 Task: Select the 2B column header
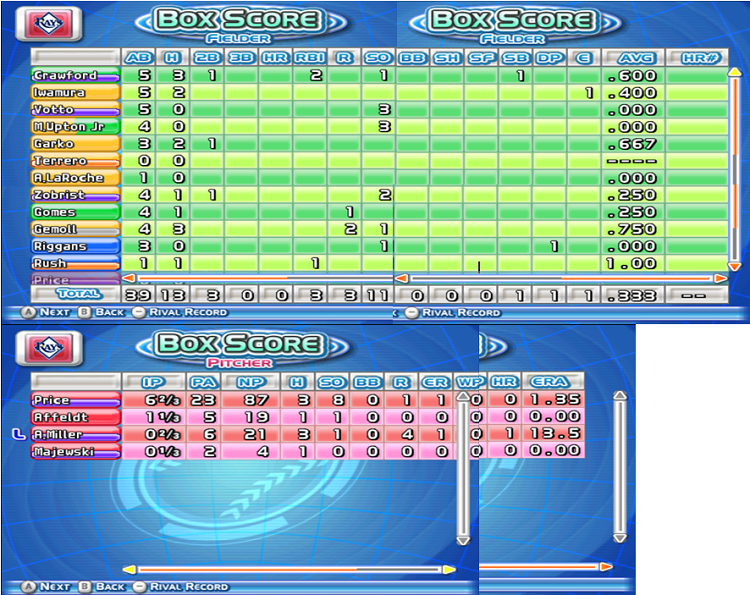(x=207, y=57)
